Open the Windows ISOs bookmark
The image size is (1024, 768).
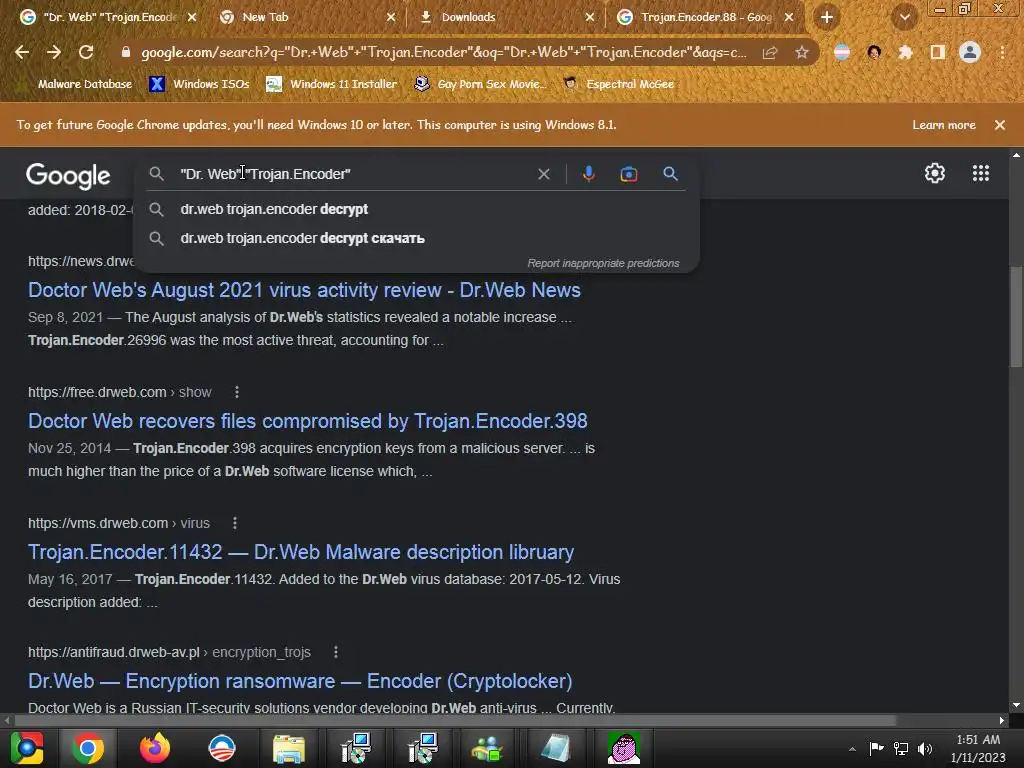click(200, 84)
